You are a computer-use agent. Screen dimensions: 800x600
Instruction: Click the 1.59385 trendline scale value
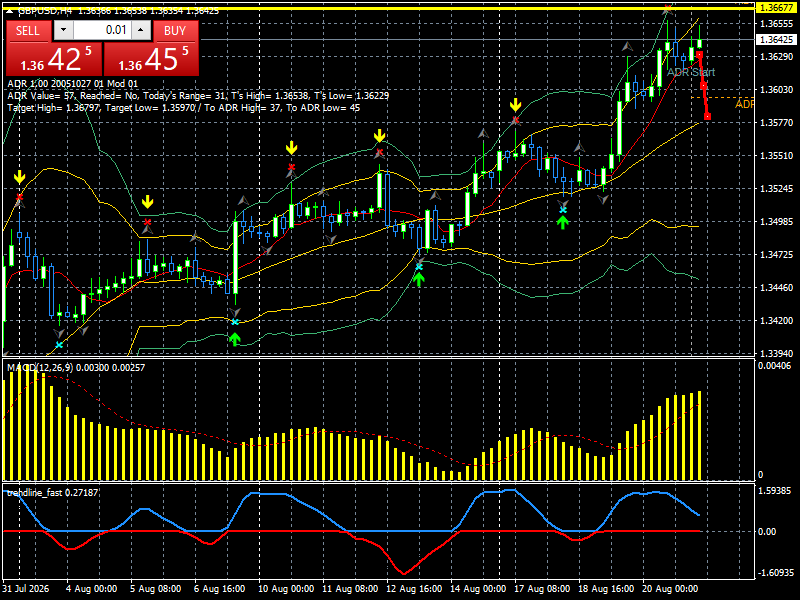[x=774, y=490]
